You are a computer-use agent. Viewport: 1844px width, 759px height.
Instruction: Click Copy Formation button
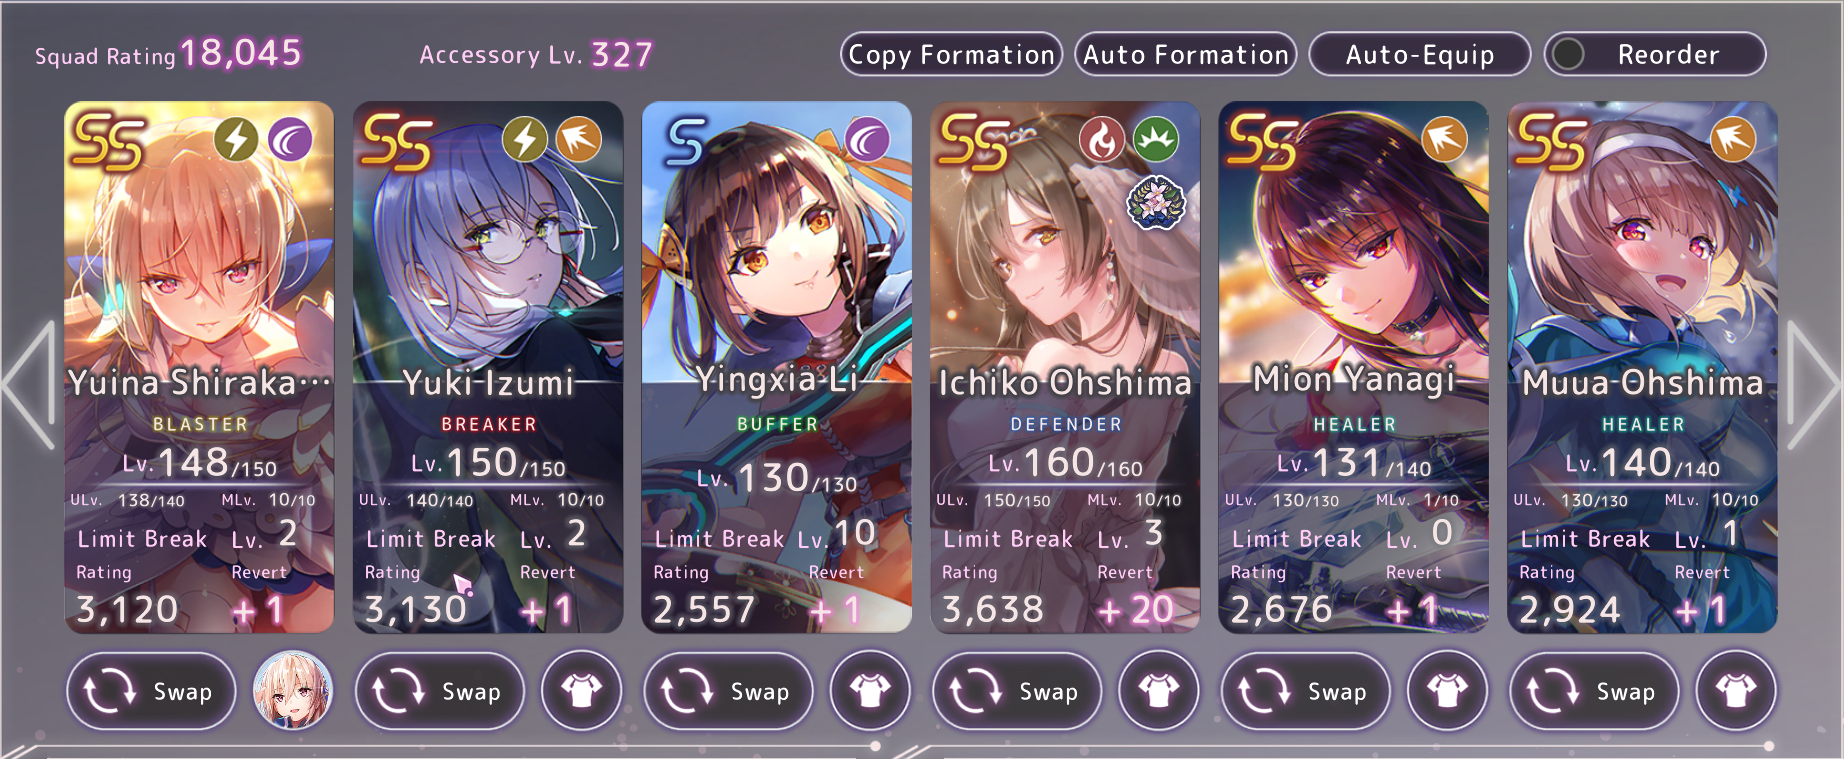click(951, 54)
